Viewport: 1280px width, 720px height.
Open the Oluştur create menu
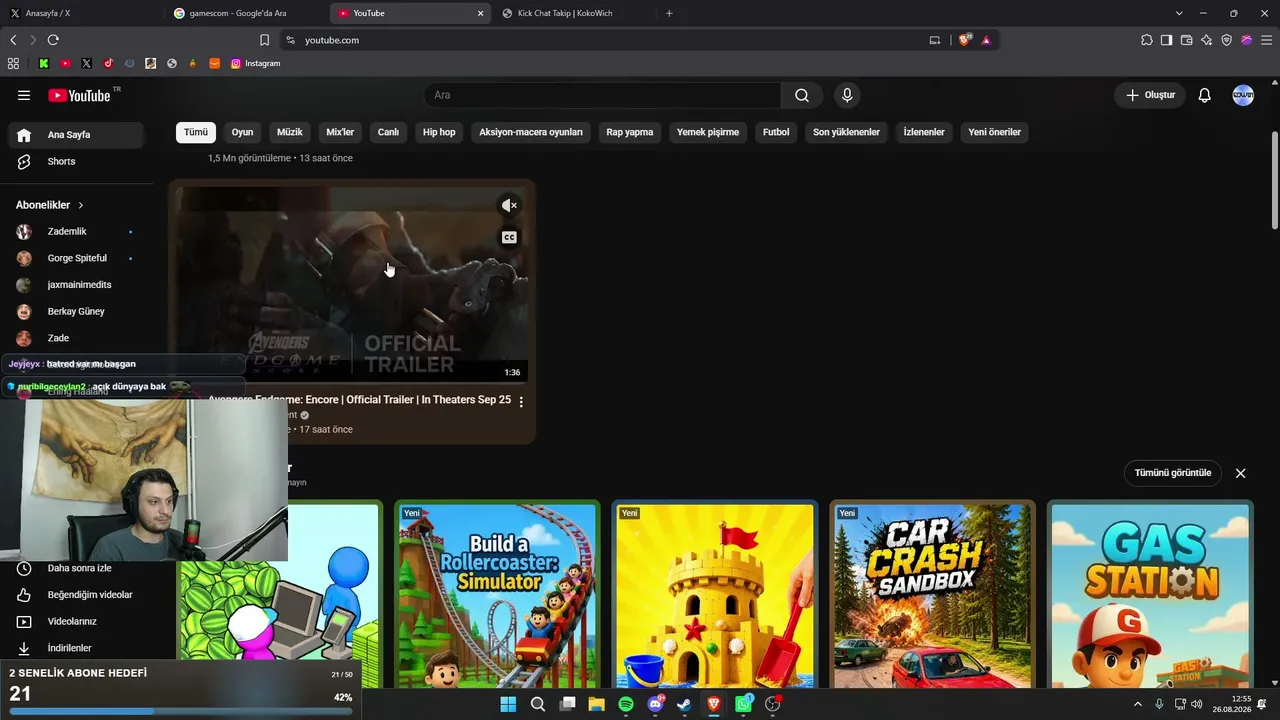1151,95
